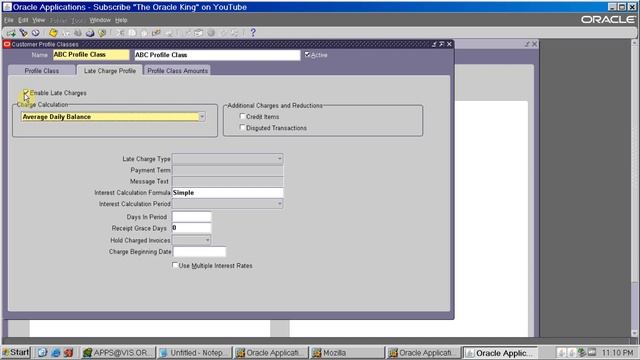The height and width of the screenshot is (360, 640).
Task: Open the View menu
Action: [38, 20]
